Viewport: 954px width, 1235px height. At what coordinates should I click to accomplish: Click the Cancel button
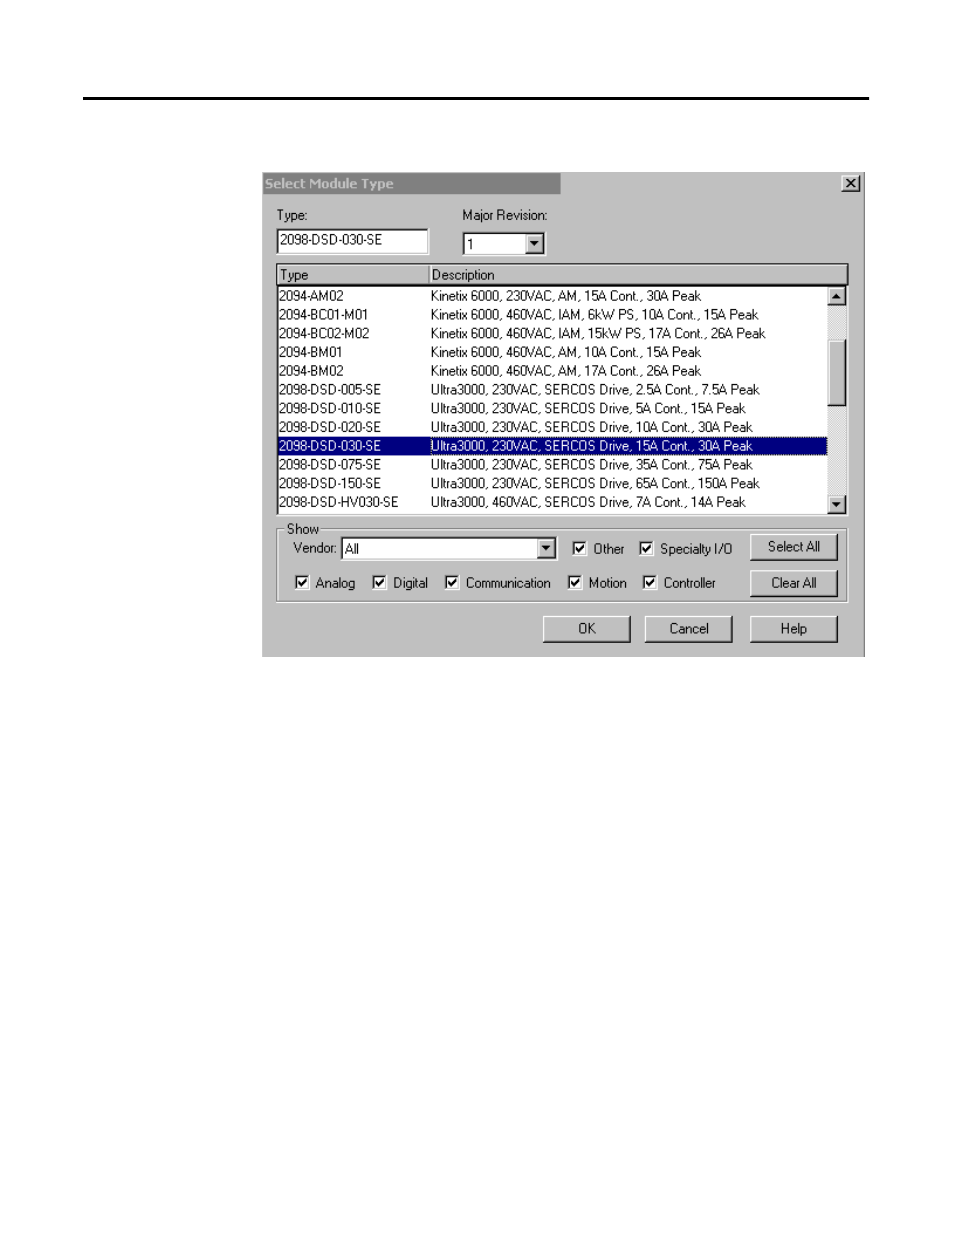tap(688, 629)
